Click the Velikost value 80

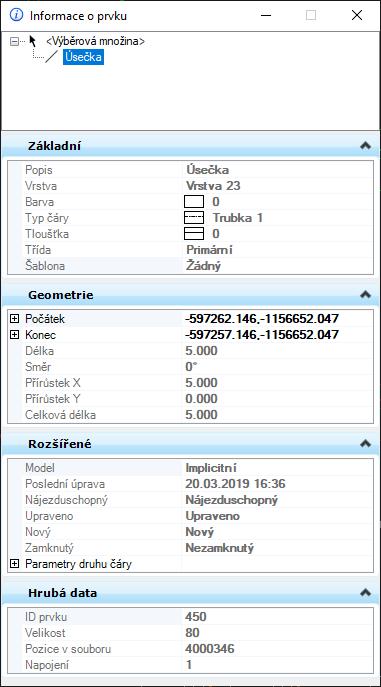click(x=192, y=633)
